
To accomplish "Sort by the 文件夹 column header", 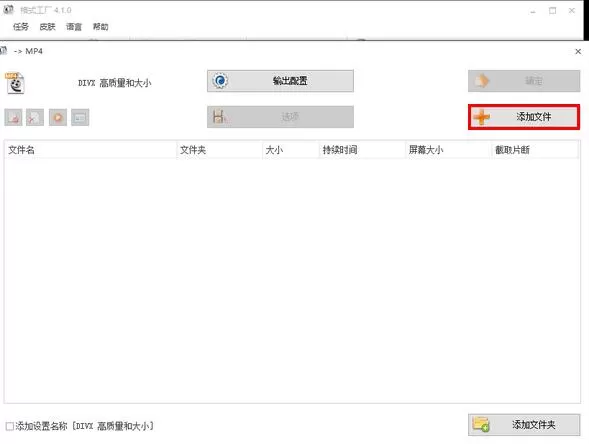I will tap(219, 150).
